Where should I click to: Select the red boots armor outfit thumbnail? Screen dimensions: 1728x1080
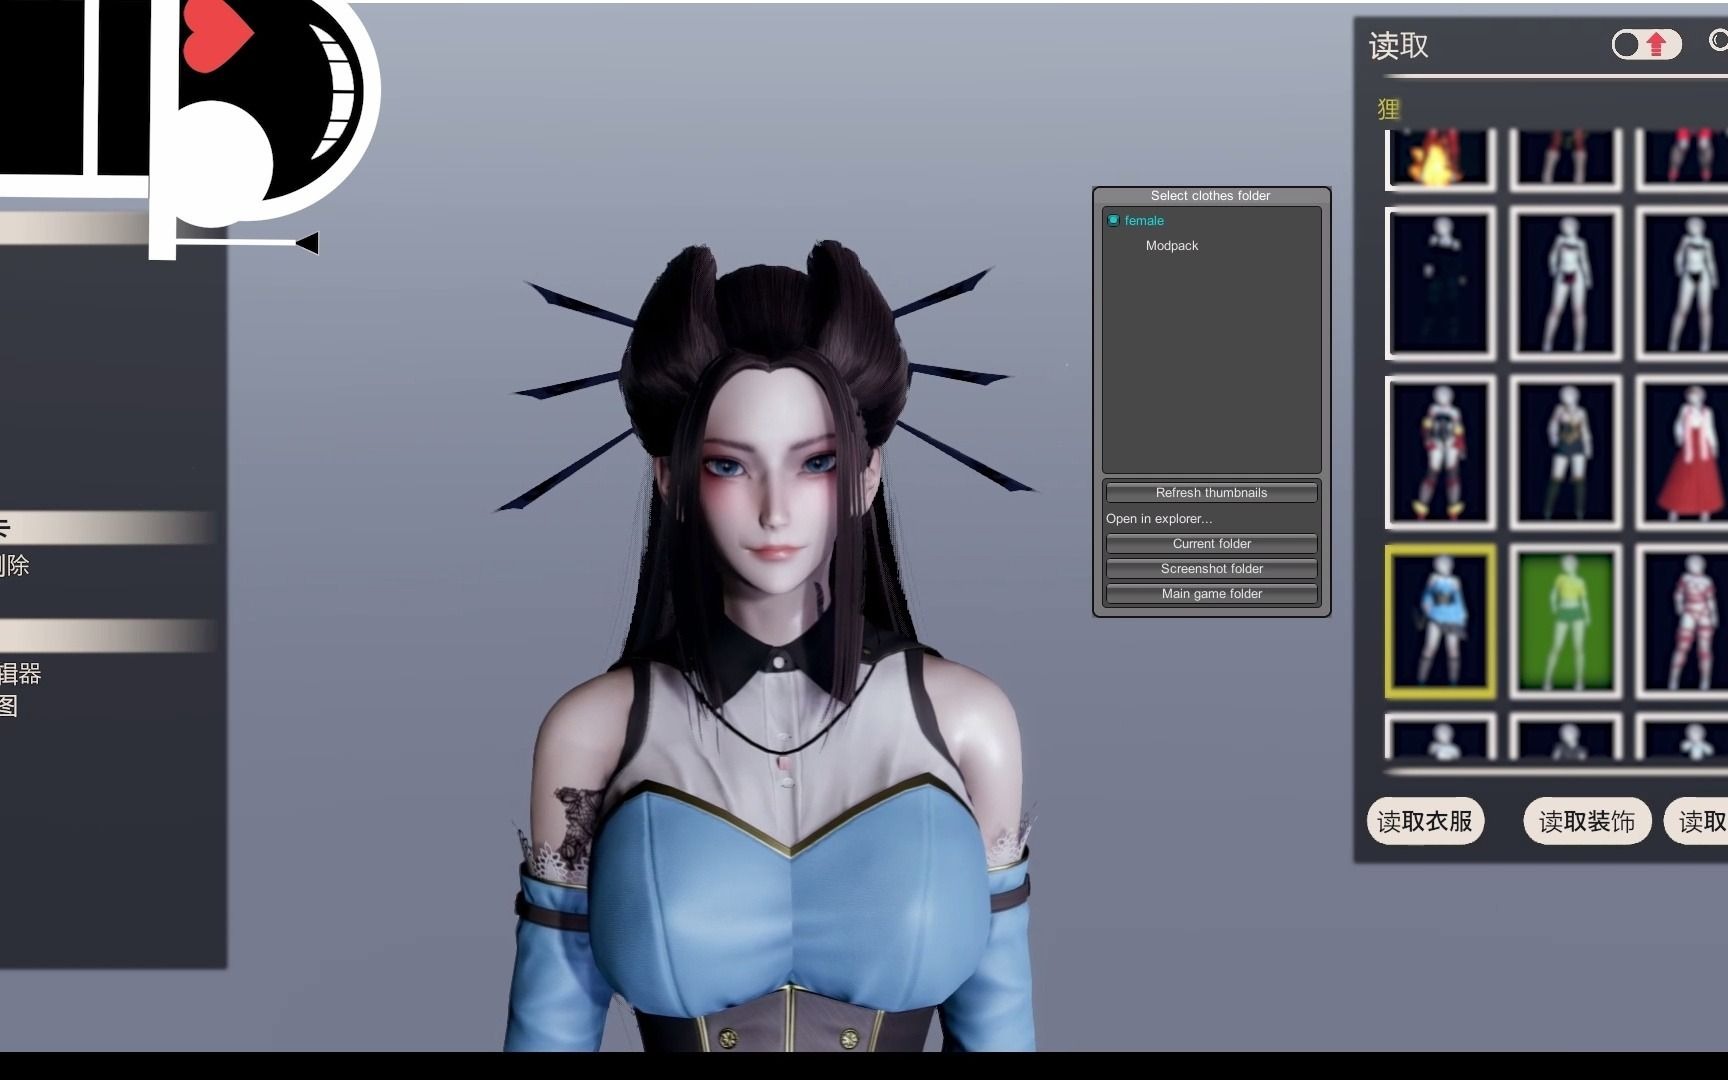tap(1440, 452)
